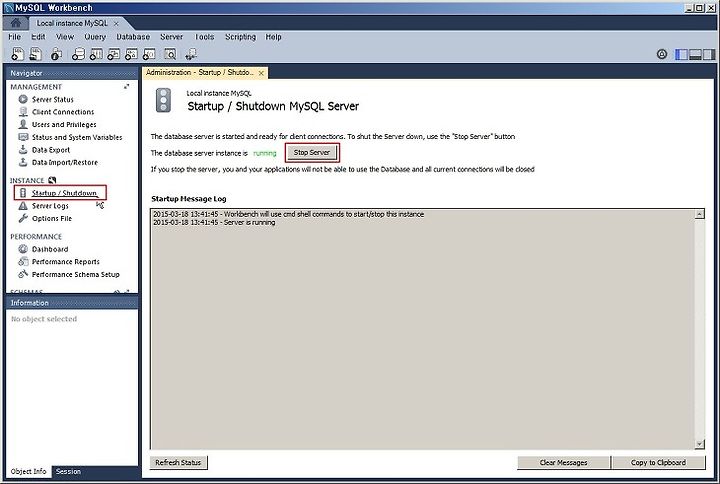Click the create new table icon

96,54
